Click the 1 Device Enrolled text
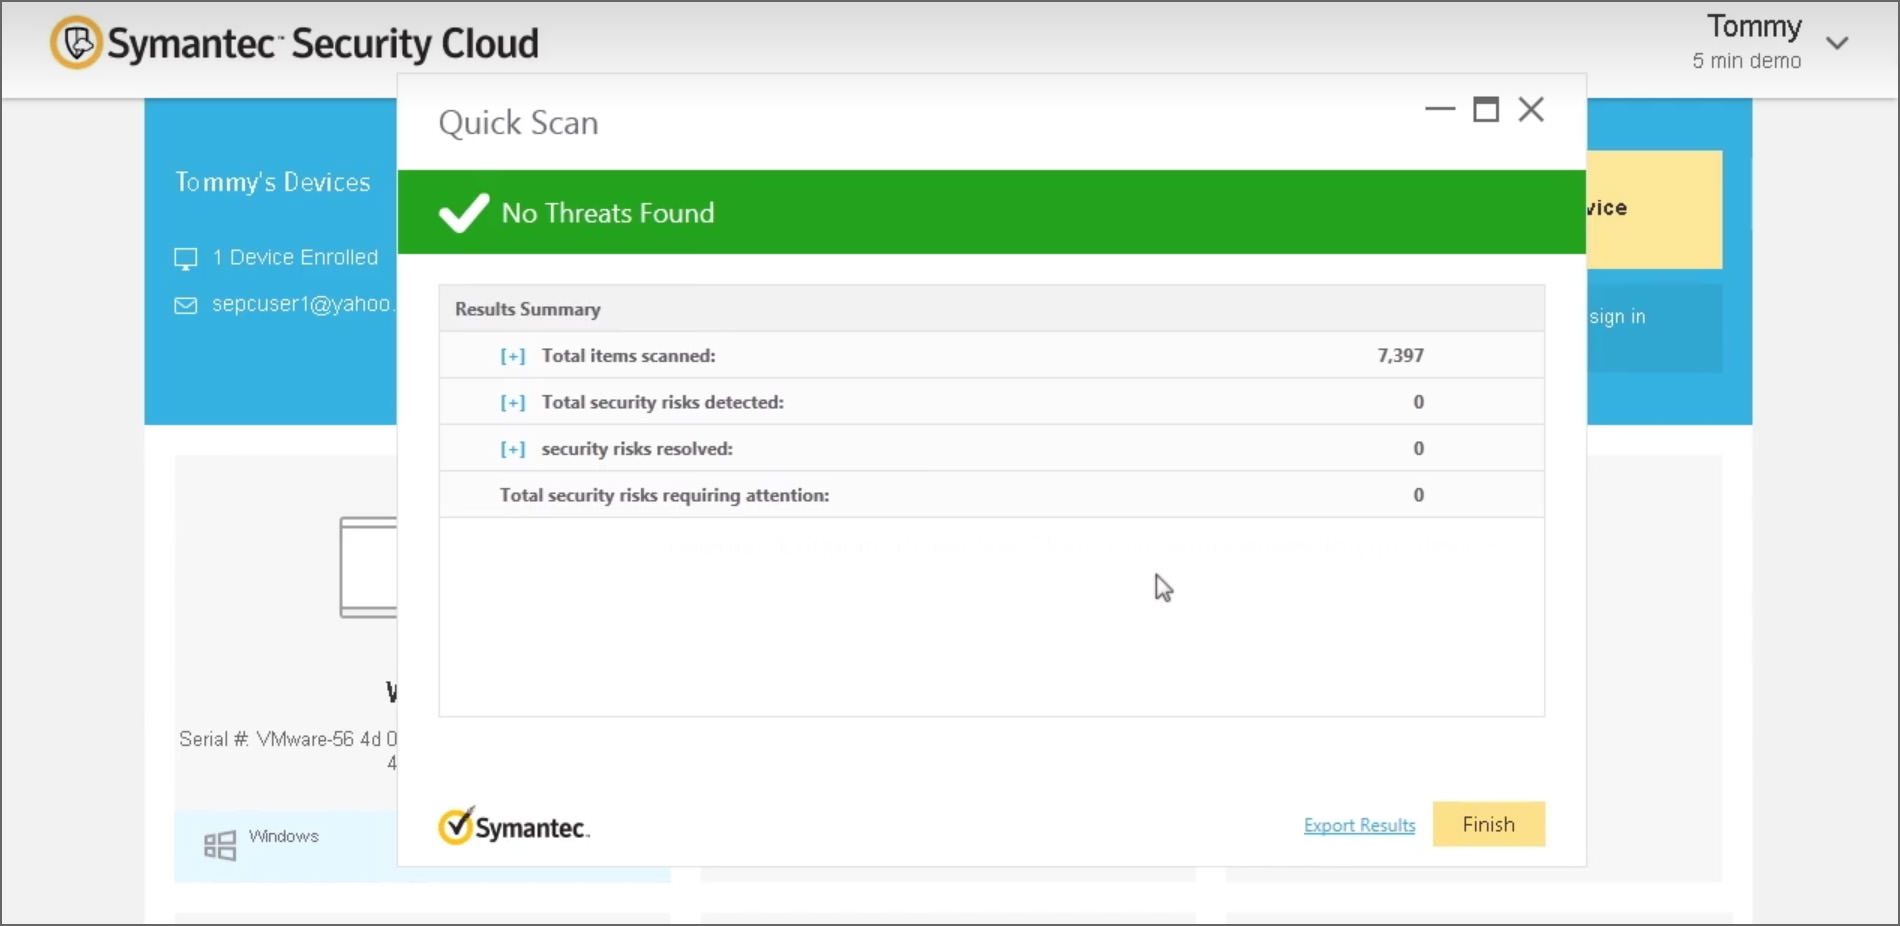Viewport: 1900px width, 926px height. 295,257
